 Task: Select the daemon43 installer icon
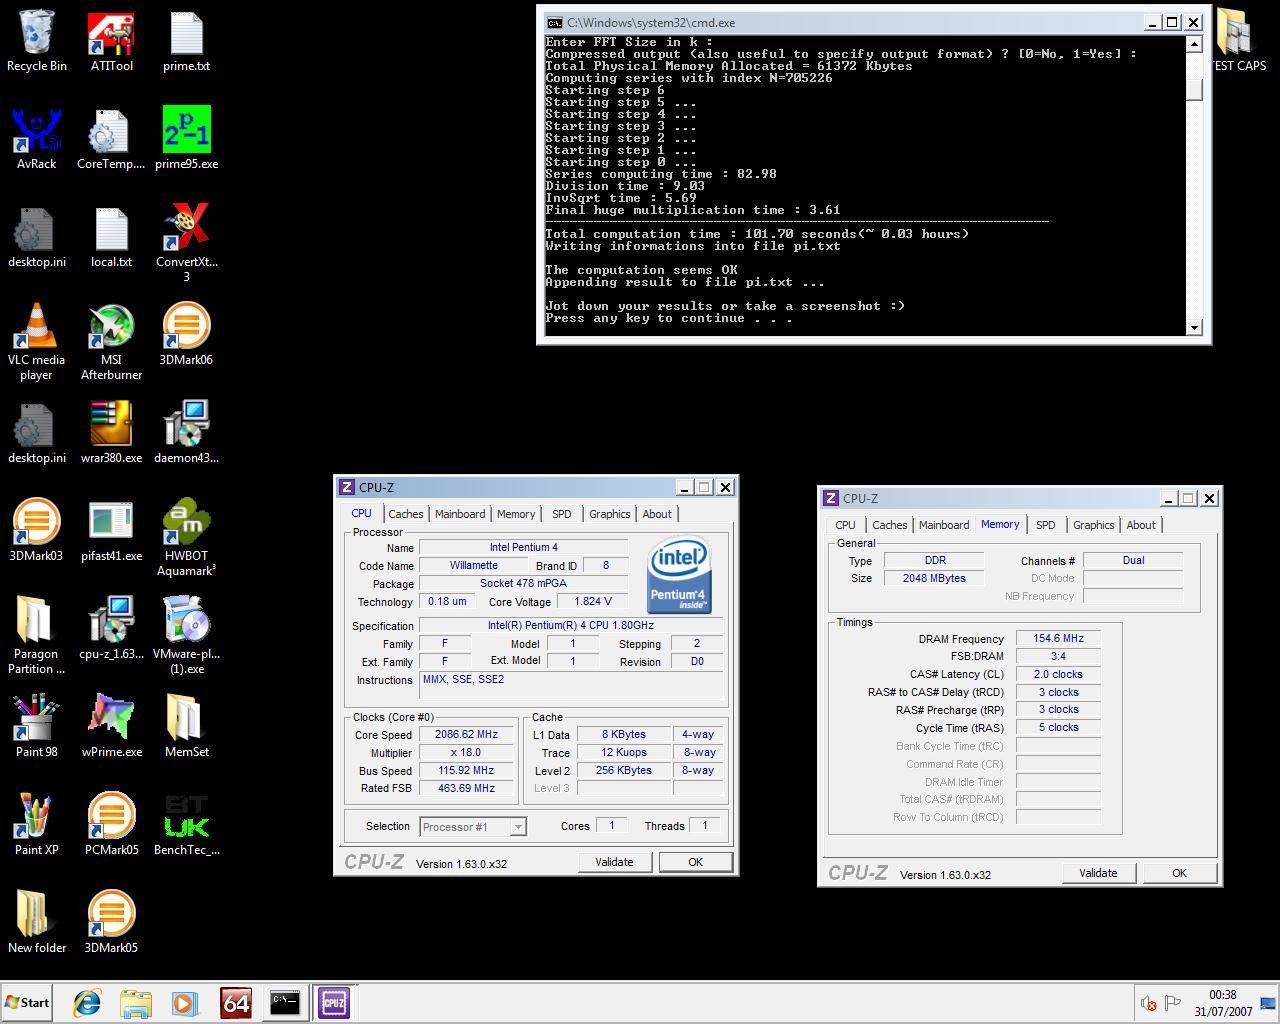click(x=186, y=433)
